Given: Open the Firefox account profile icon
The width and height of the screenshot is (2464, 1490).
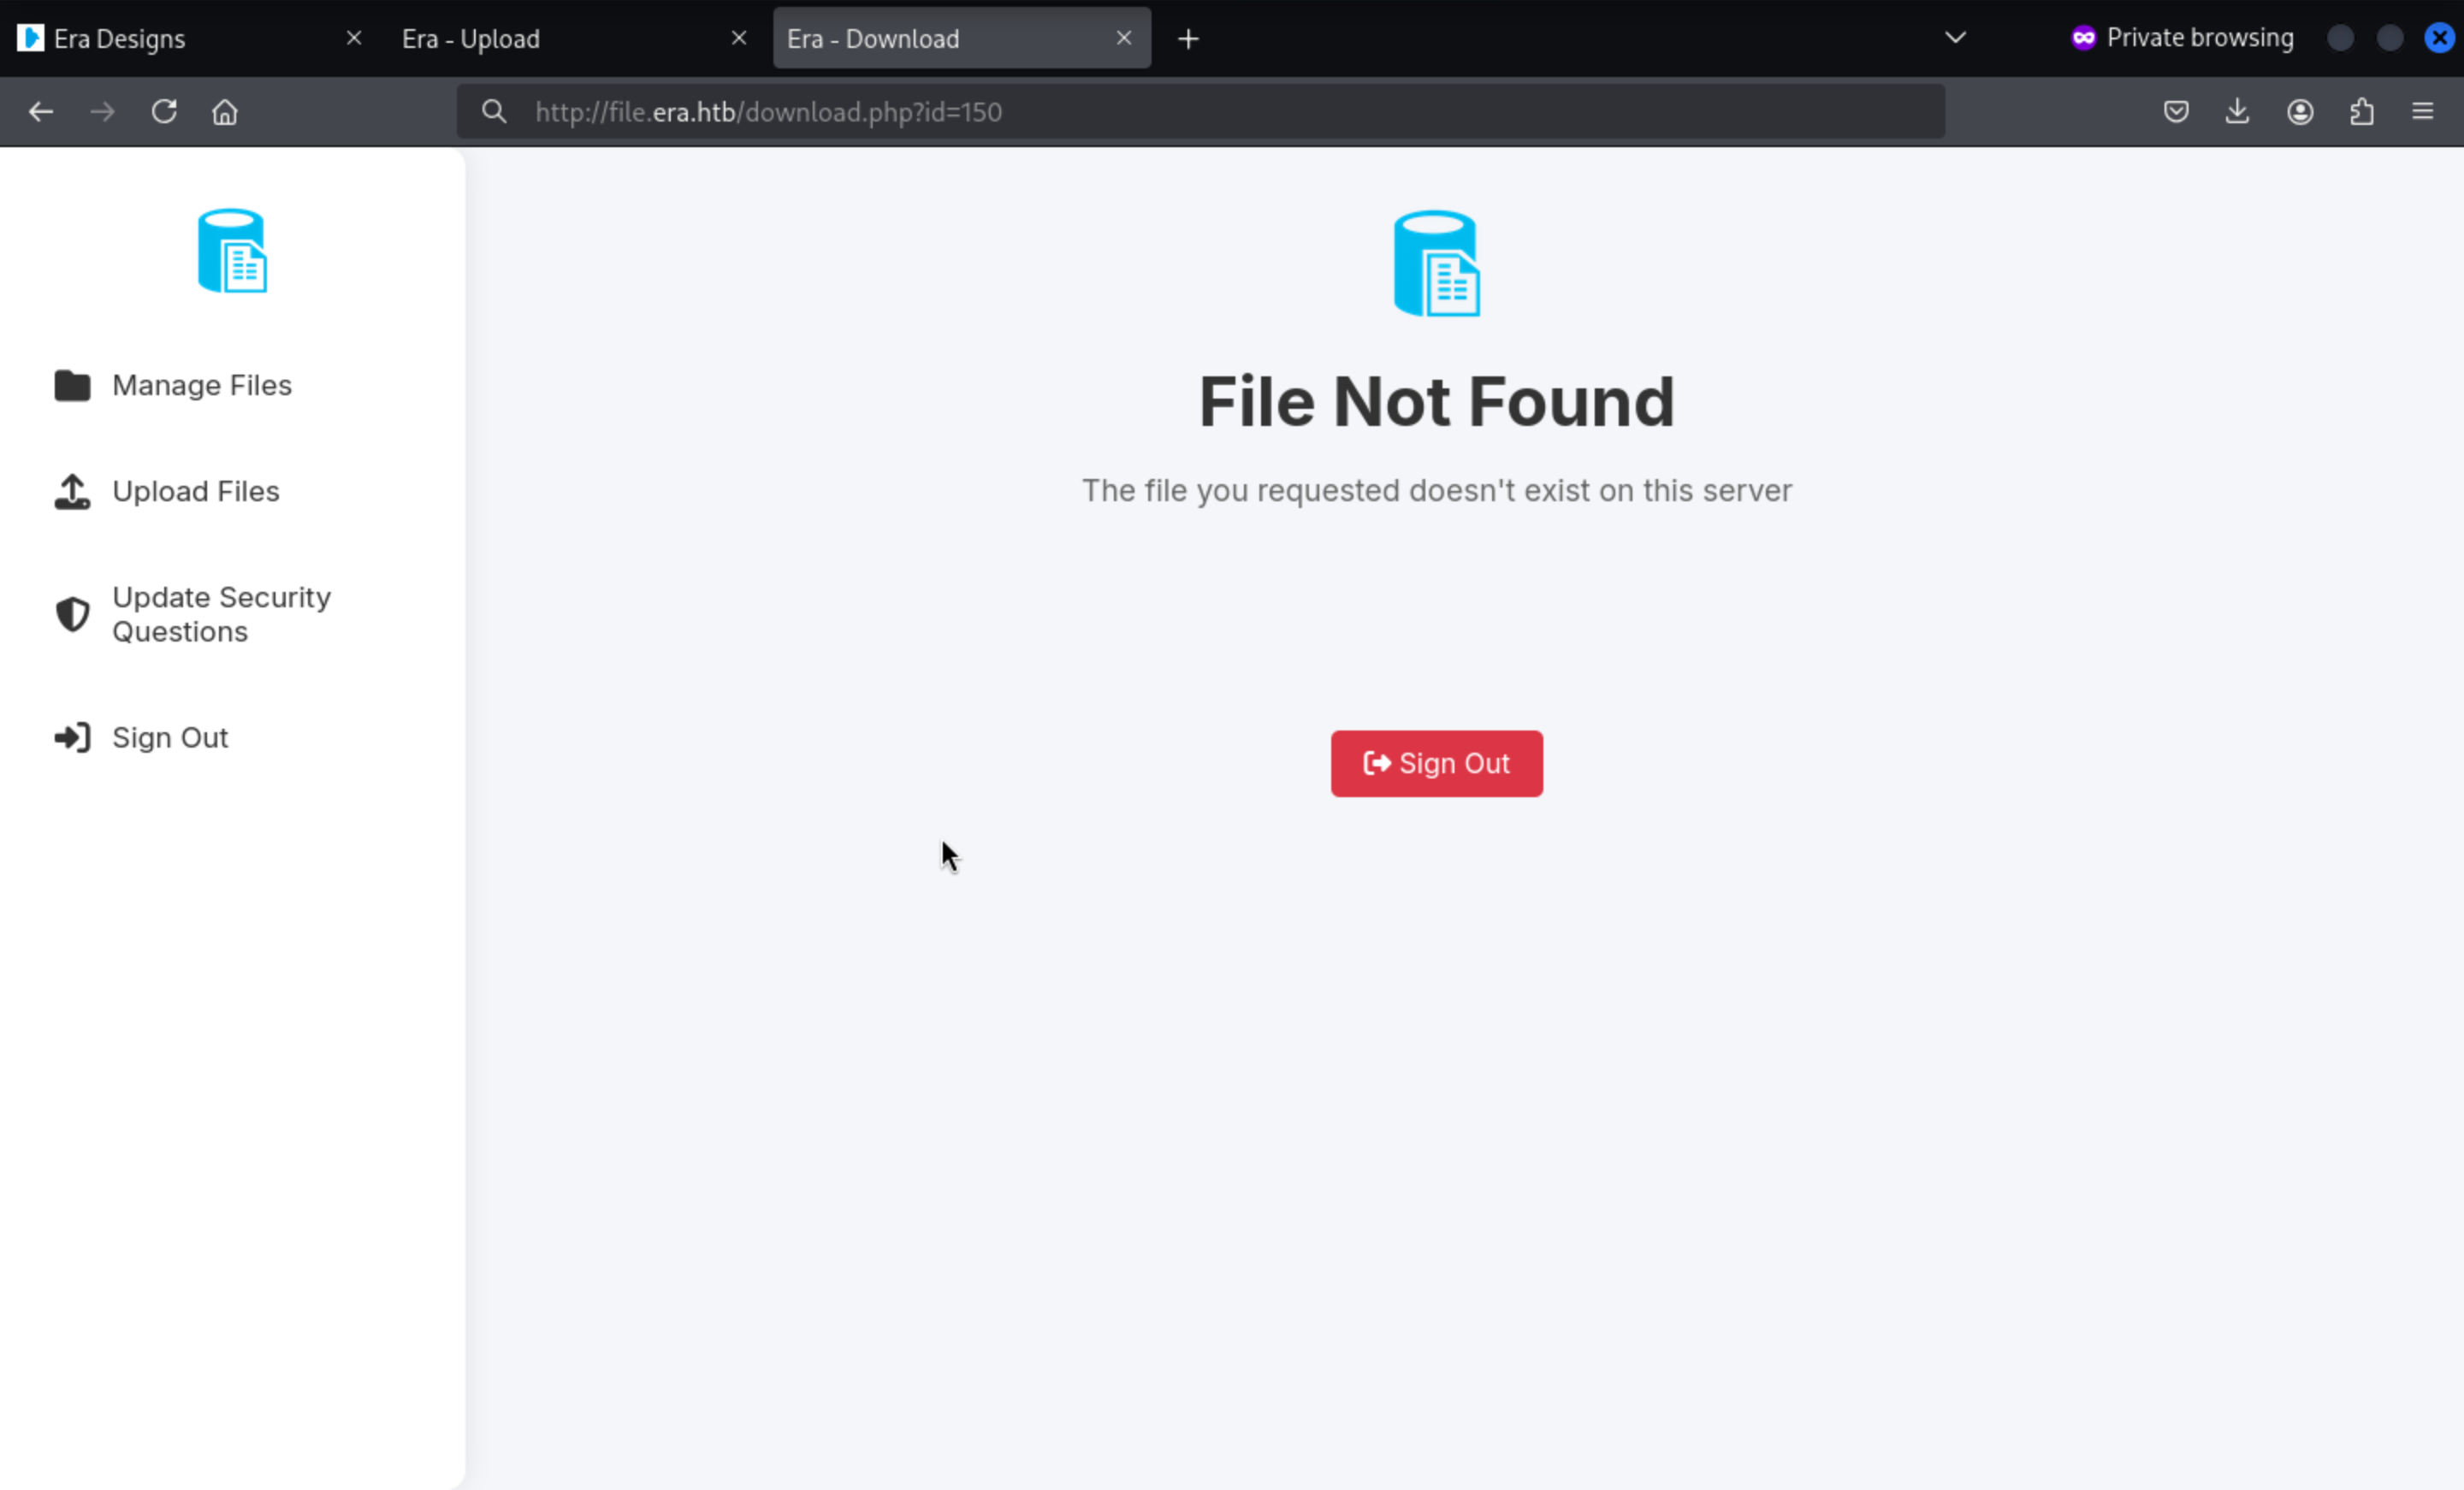Looking at the screenshot, I should 2299,112.
